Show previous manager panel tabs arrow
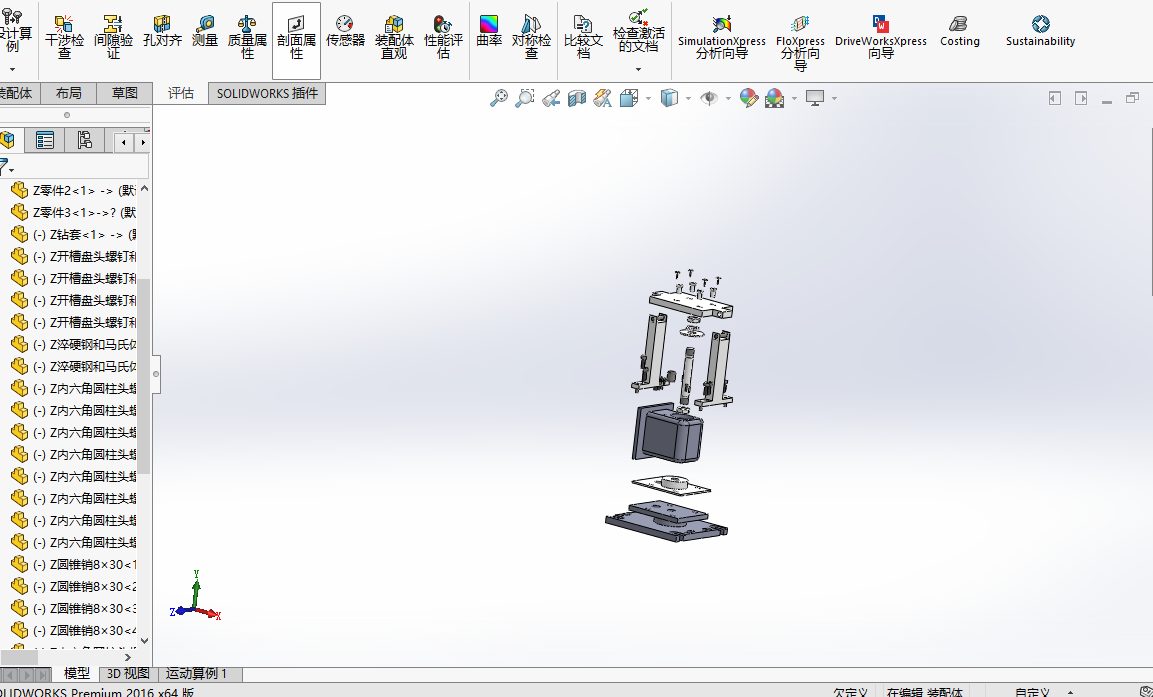This screenshot has width=1153, height=697. (124, 142)
